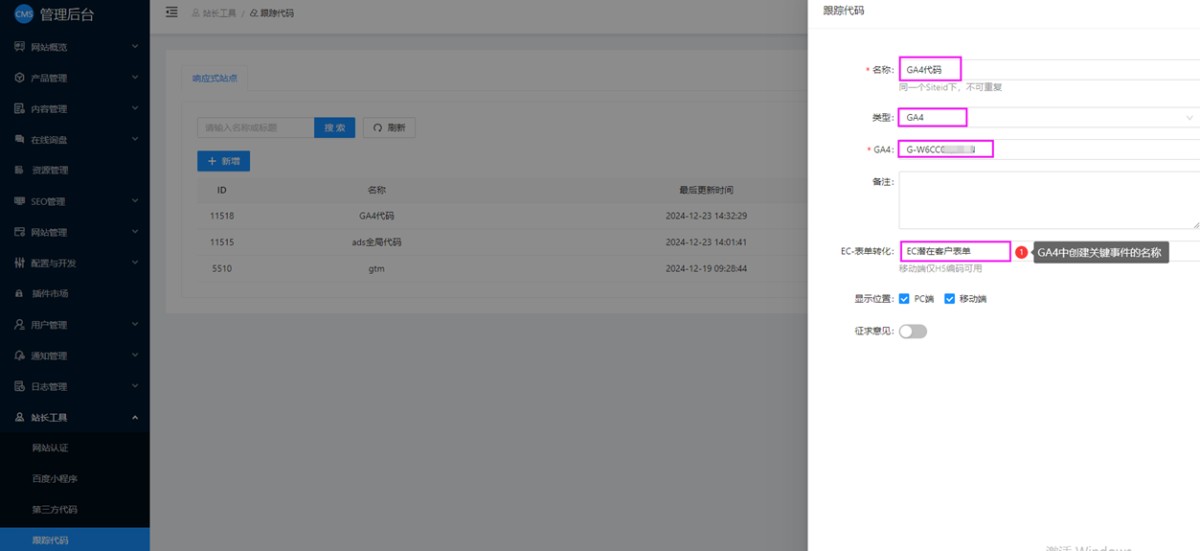Click the 插件市场 icon in sidebar

coord(19,294)
